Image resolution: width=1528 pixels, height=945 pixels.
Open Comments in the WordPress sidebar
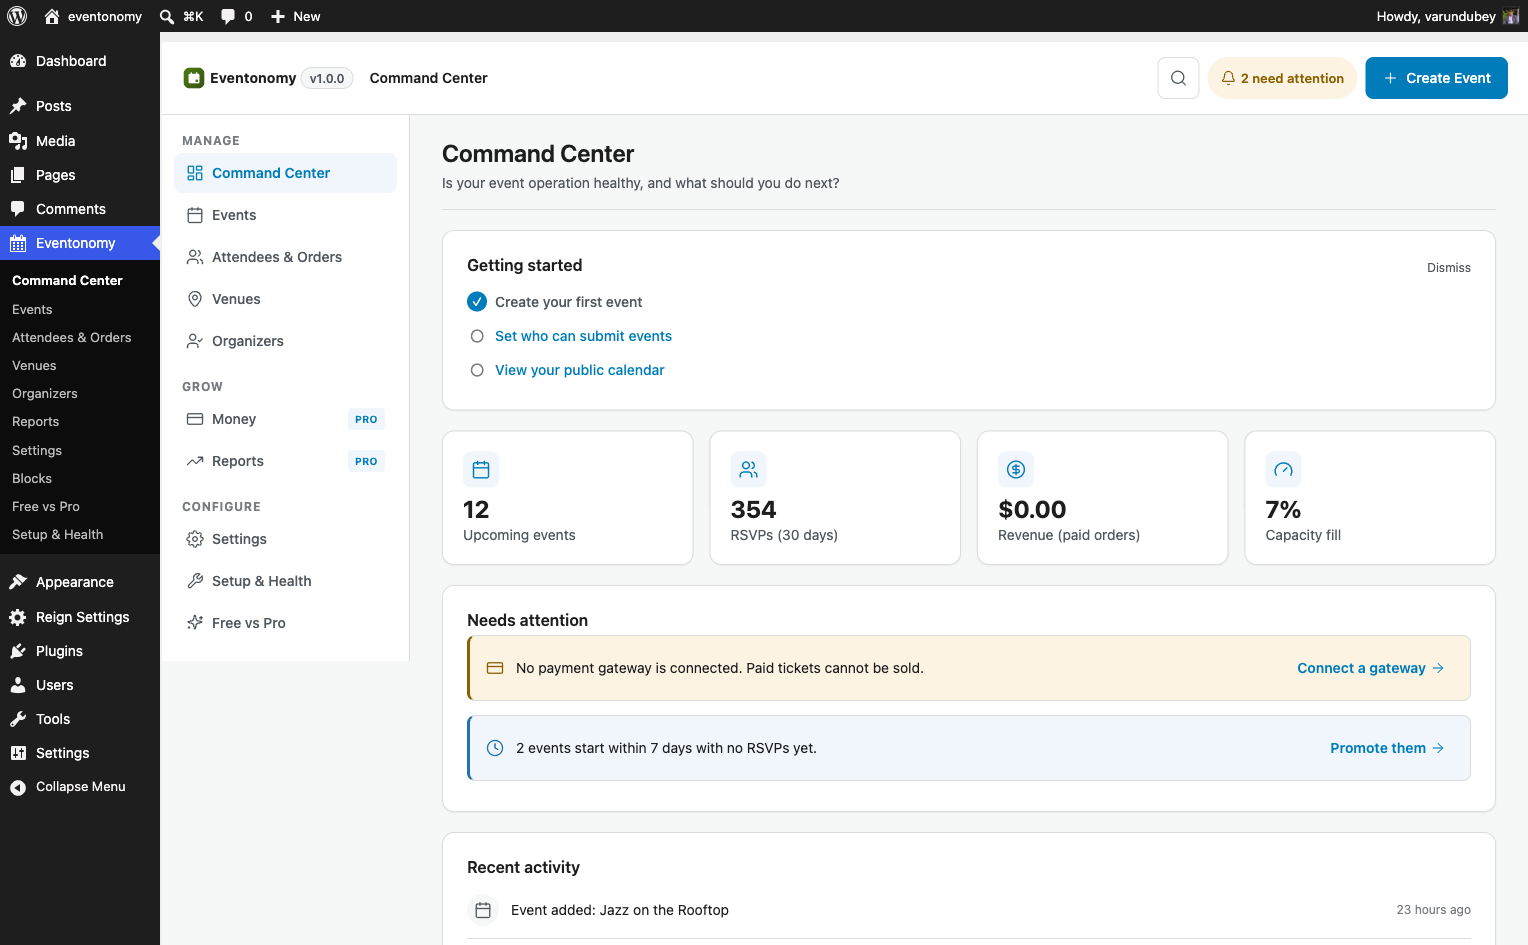point(80,209)
